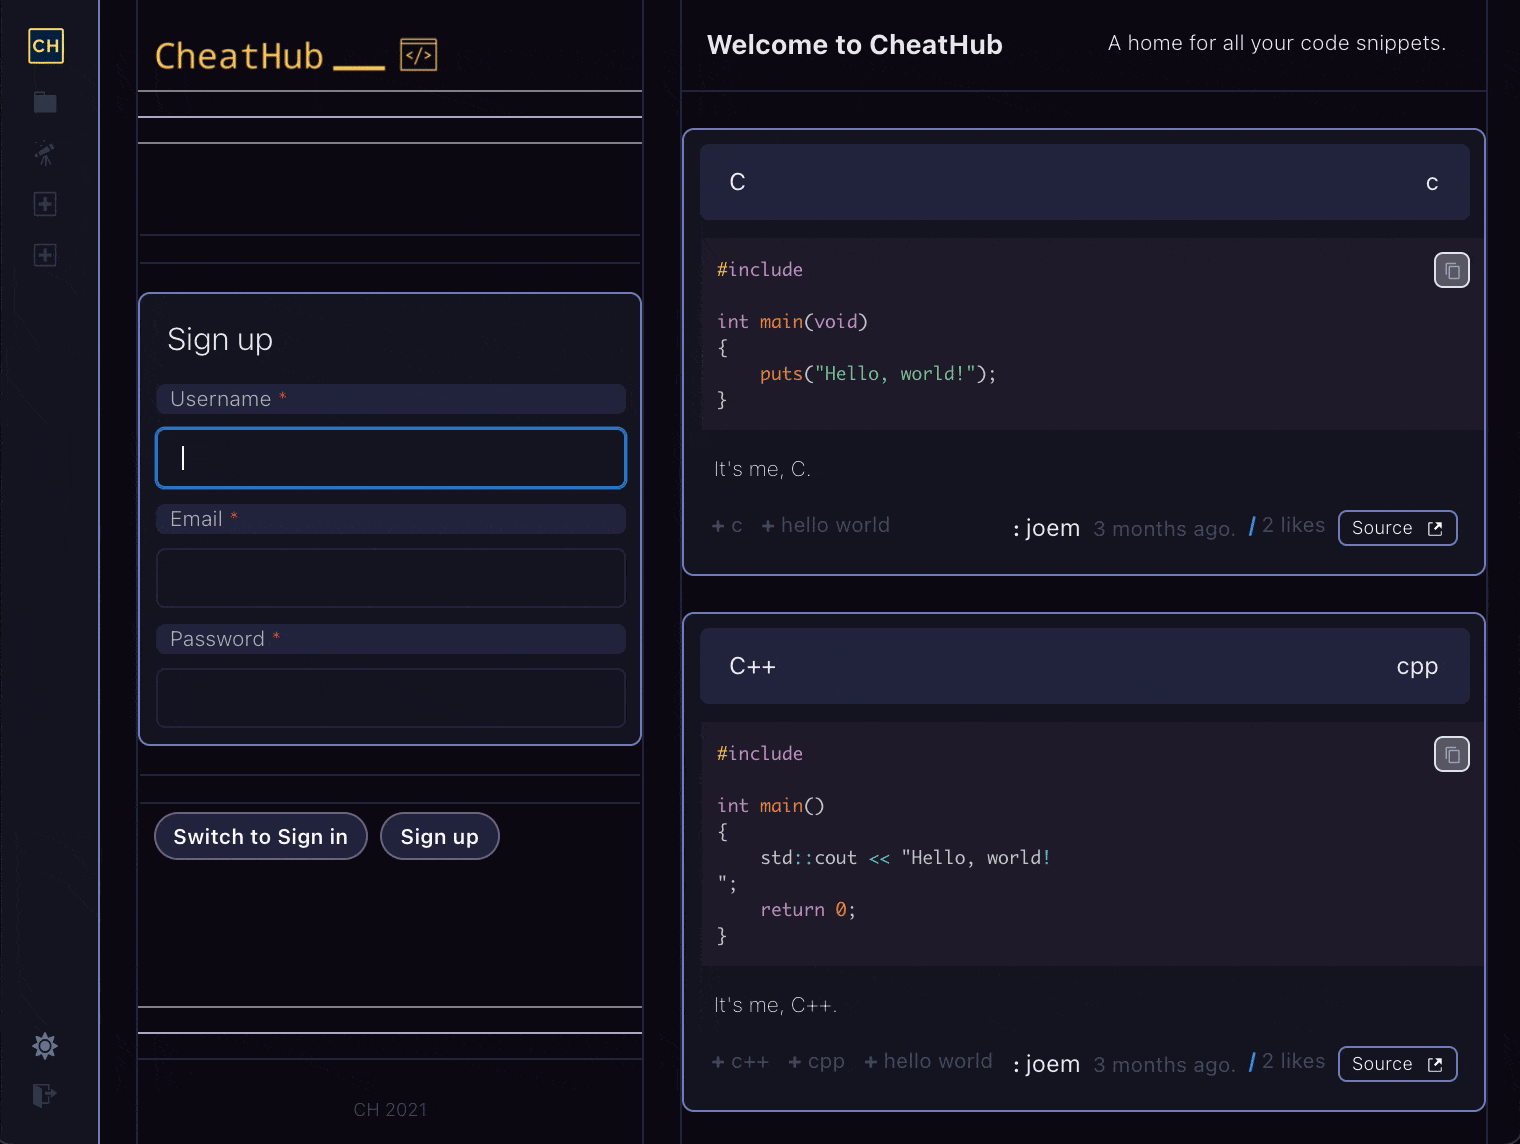This screenshot has width=1520, height=1144.
Task: Click '3 months ago.' on the C snippet
Action: [x=1165, y=529]
